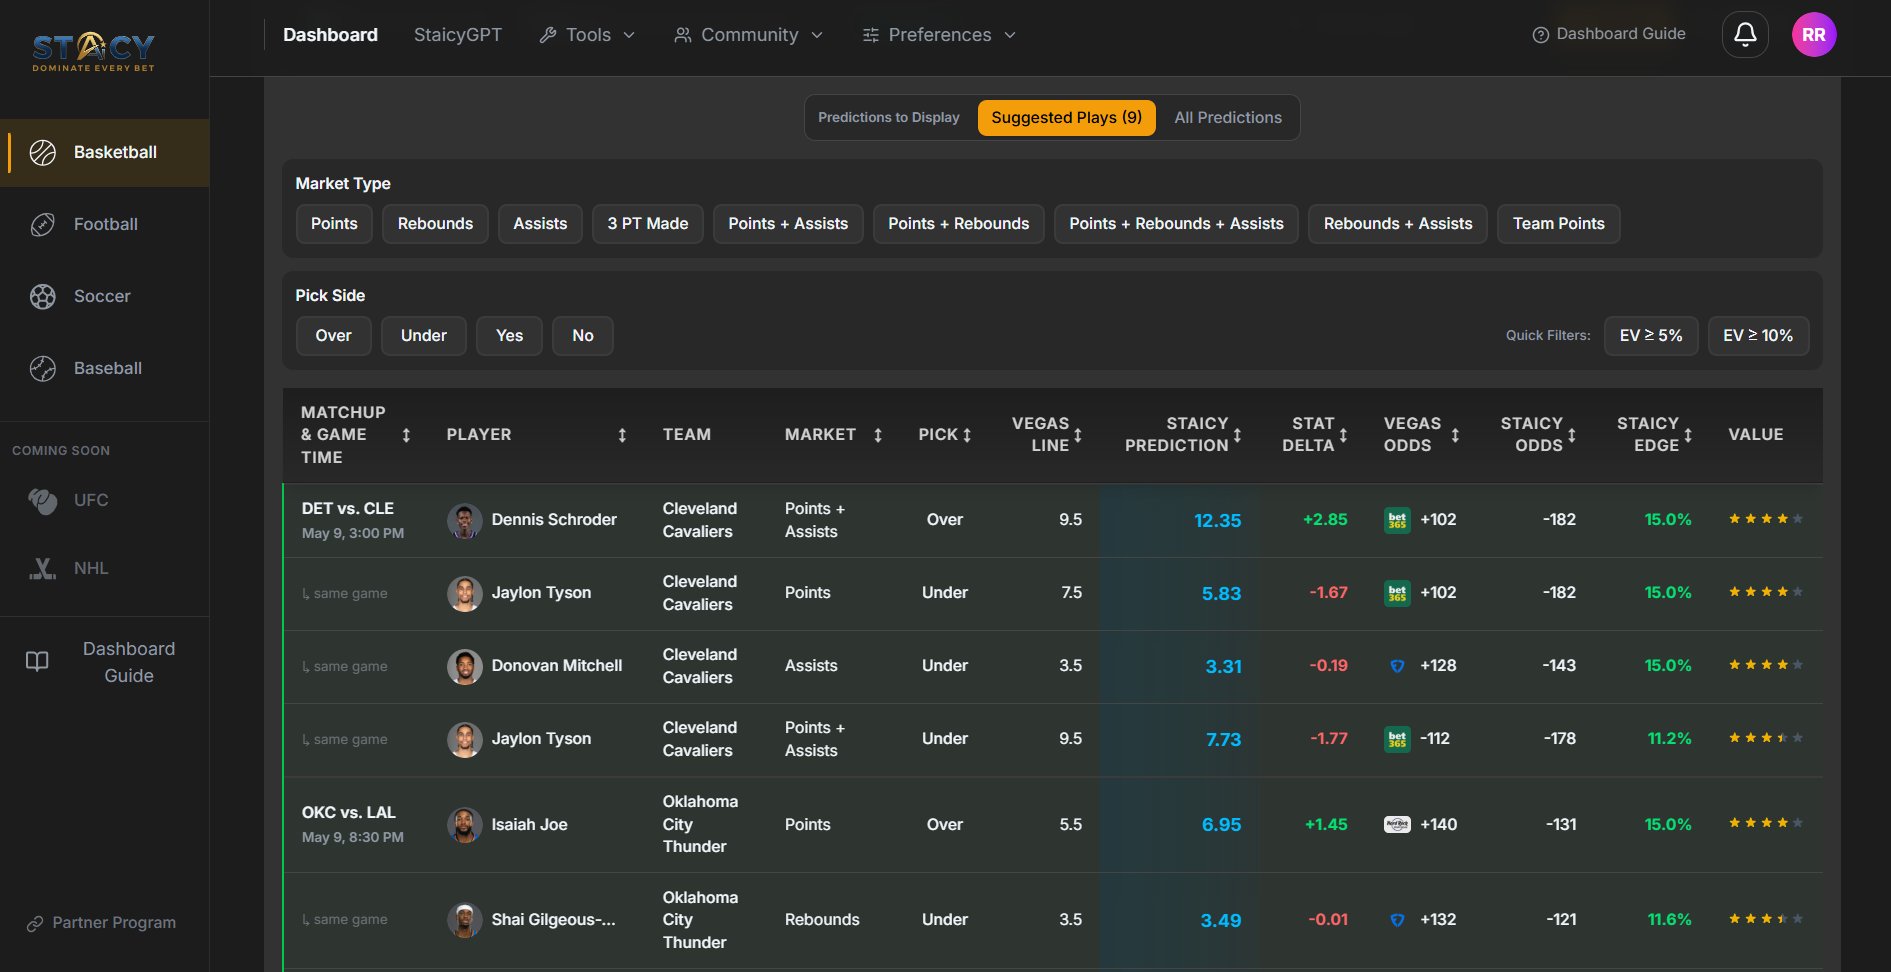This screenshot has width=1891, height=972.
Task: Toggle the Assists market filter
Action: point(540,224)
